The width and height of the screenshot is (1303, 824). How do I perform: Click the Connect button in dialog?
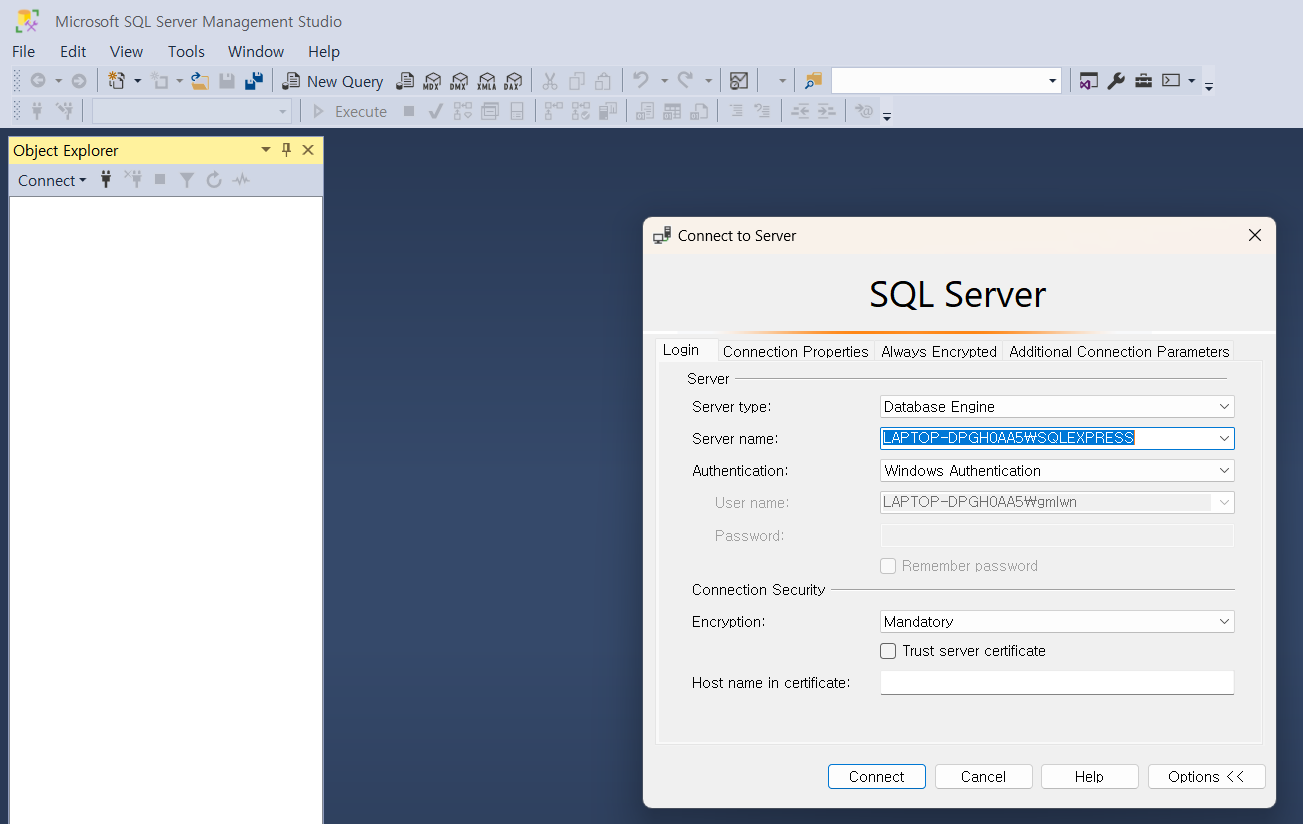click(877, 777)
